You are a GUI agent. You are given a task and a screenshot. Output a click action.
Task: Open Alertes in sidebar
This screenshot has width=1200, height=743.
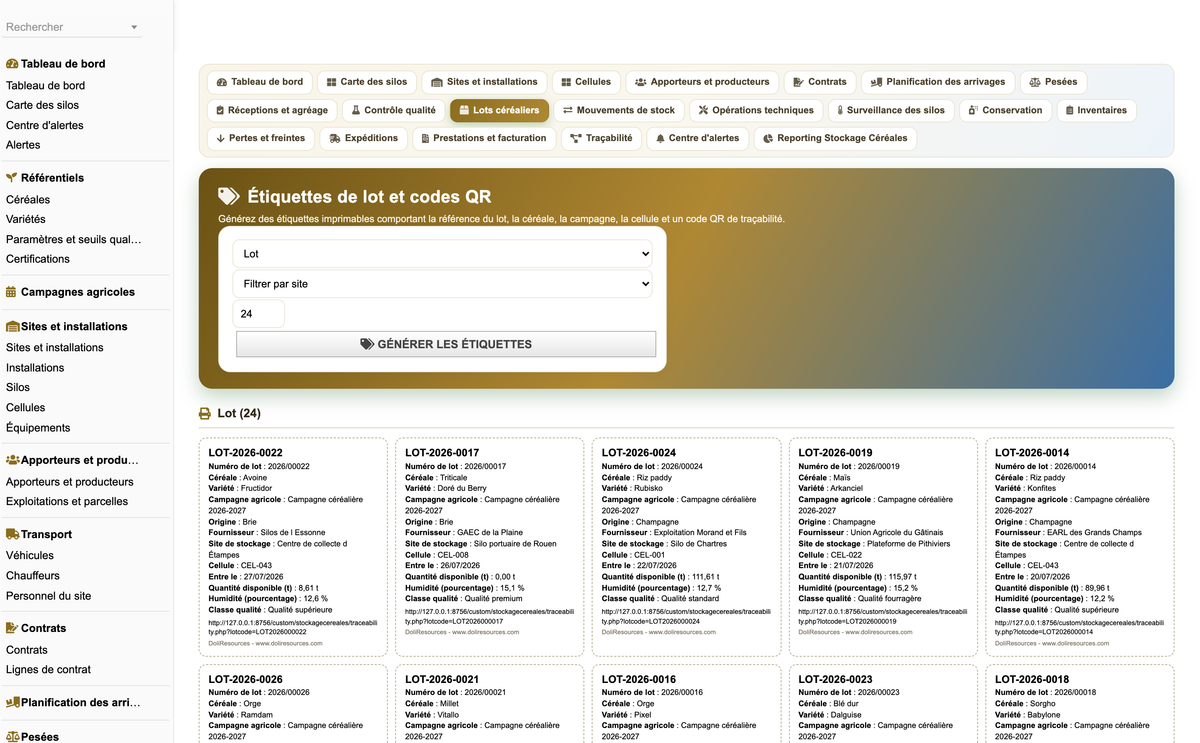point(23,145)
